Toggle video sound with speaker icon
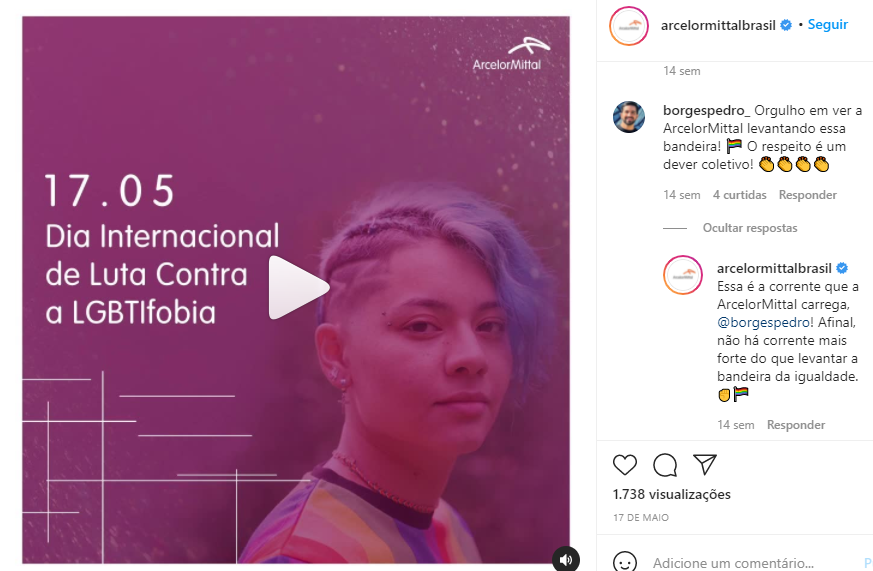 [x=566, y=559]
